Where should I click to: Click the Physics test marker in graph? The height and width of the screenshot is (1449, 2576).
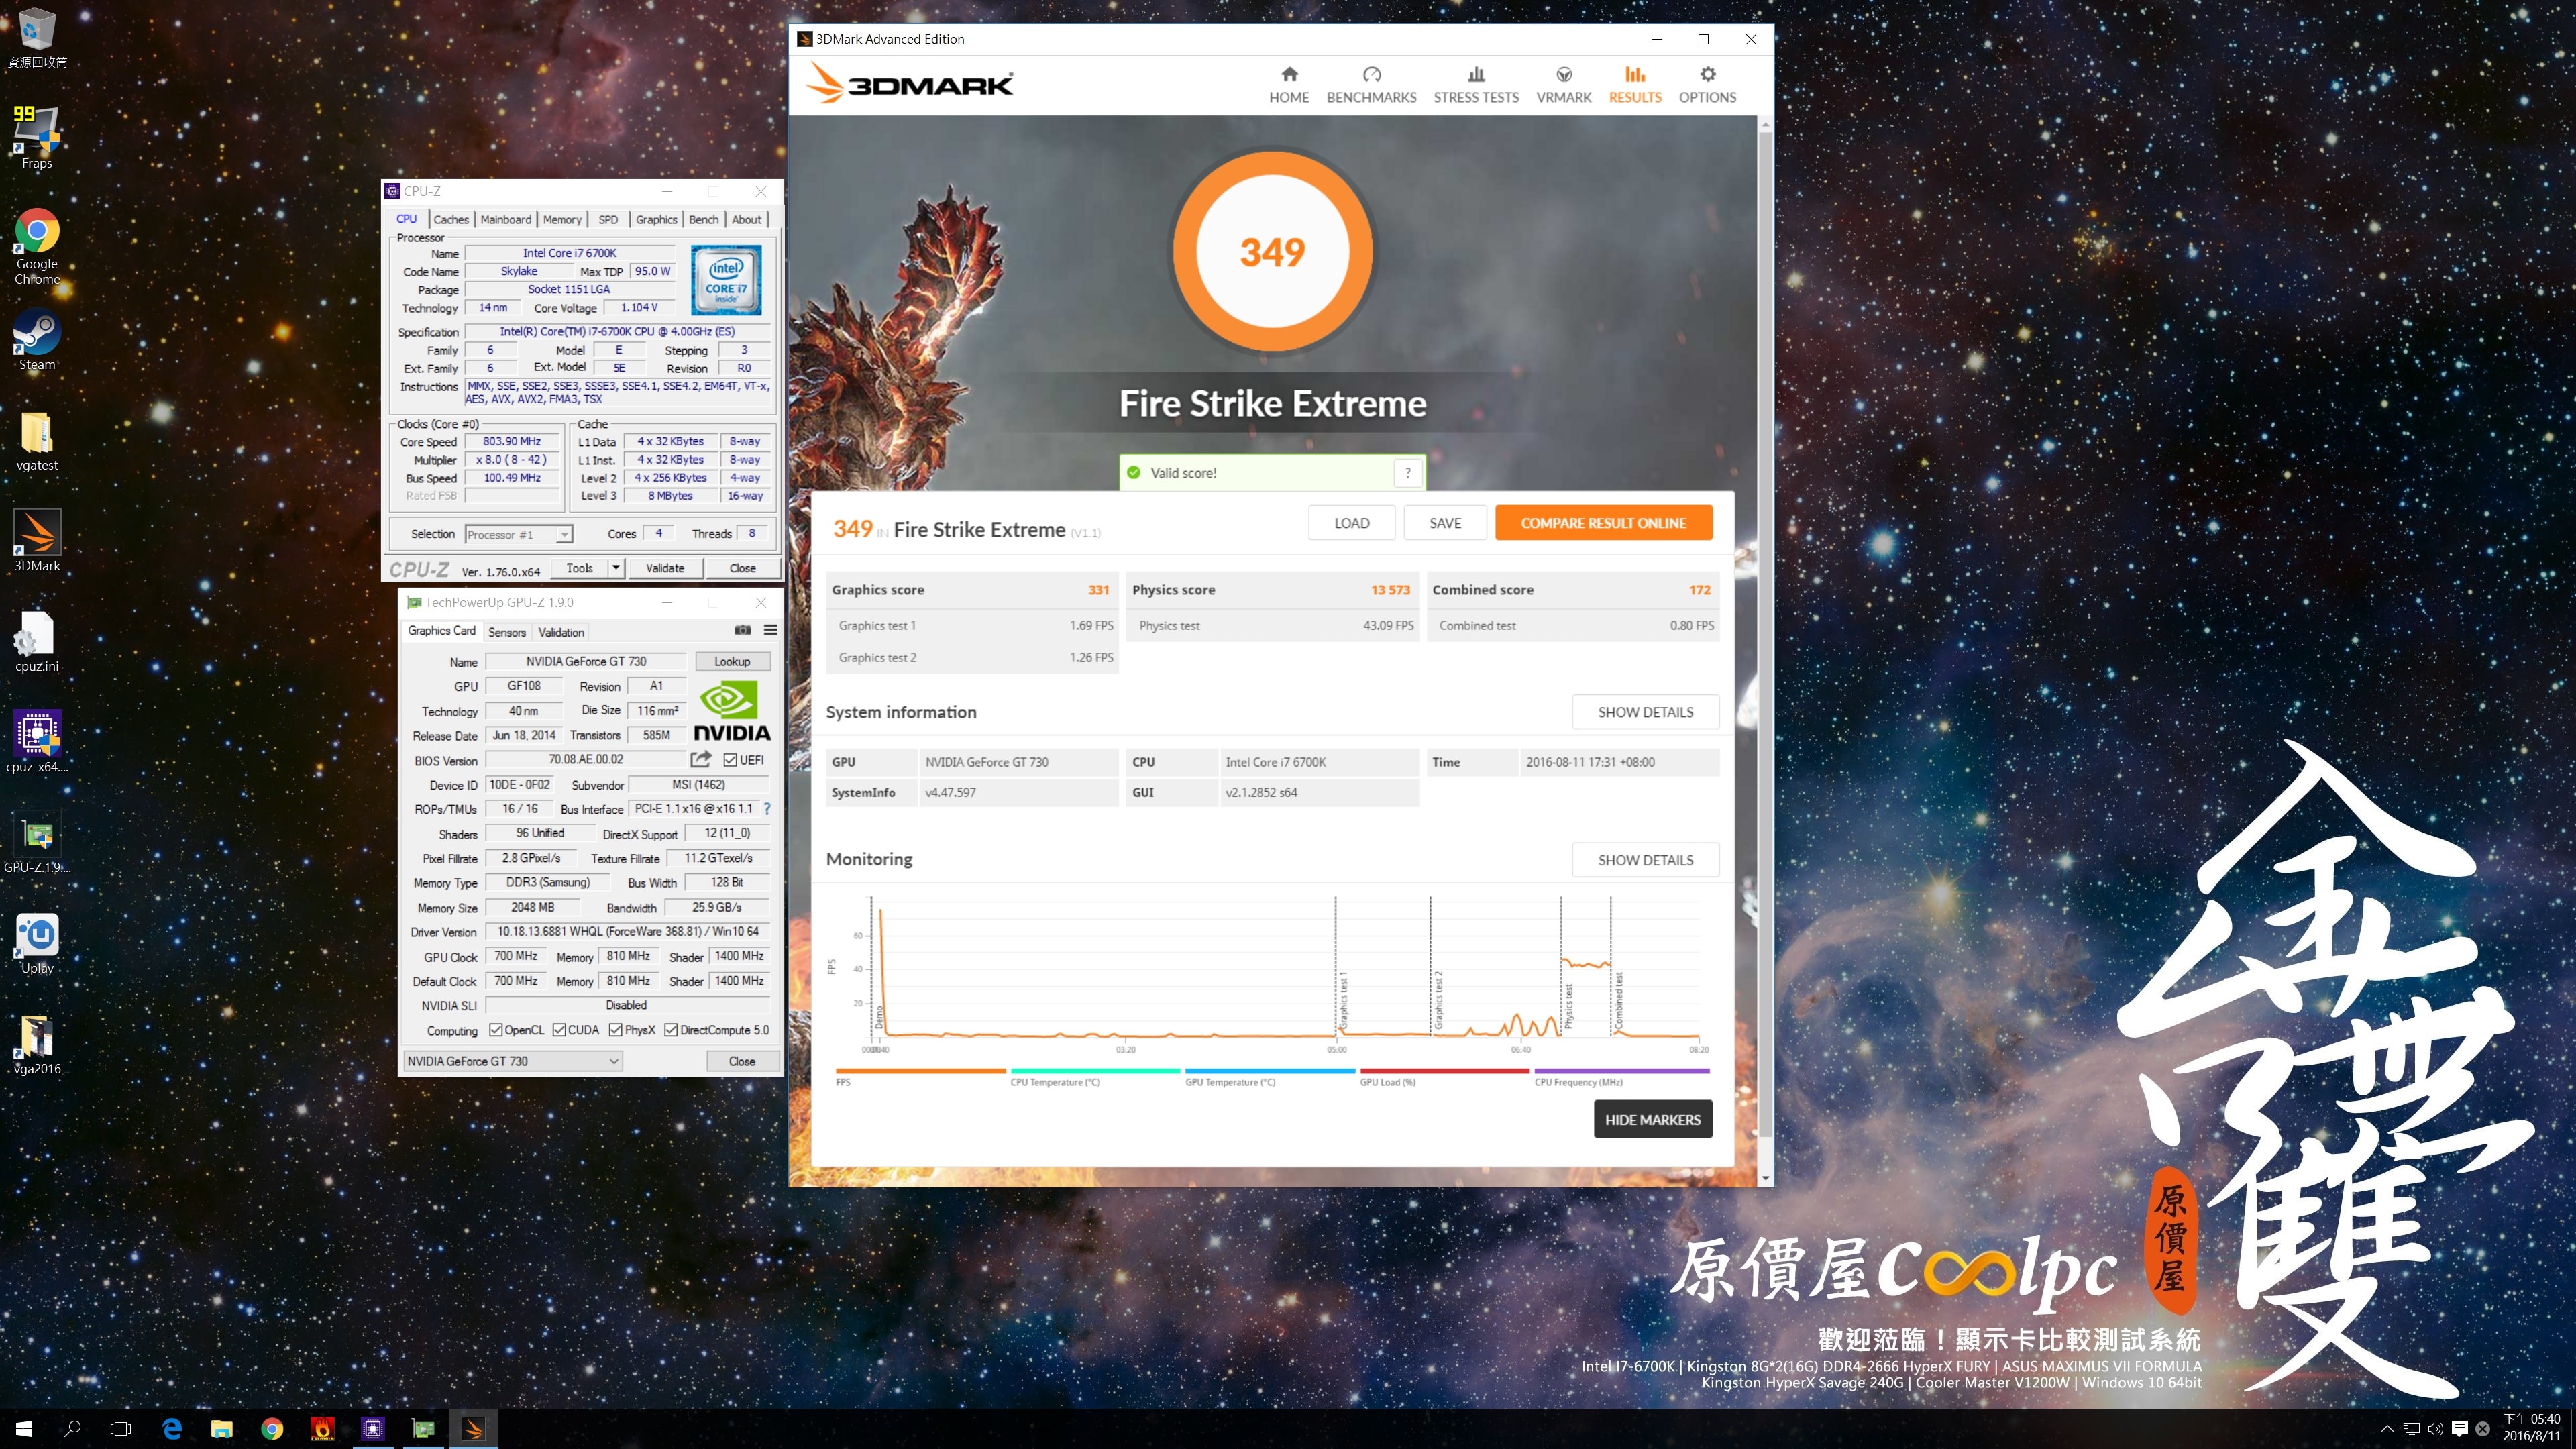point(1568,1005)
